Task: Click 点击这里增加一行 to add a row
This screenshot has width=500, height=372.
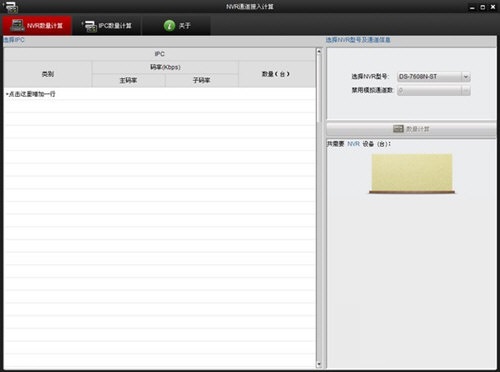Action: [x=31, y=94]
